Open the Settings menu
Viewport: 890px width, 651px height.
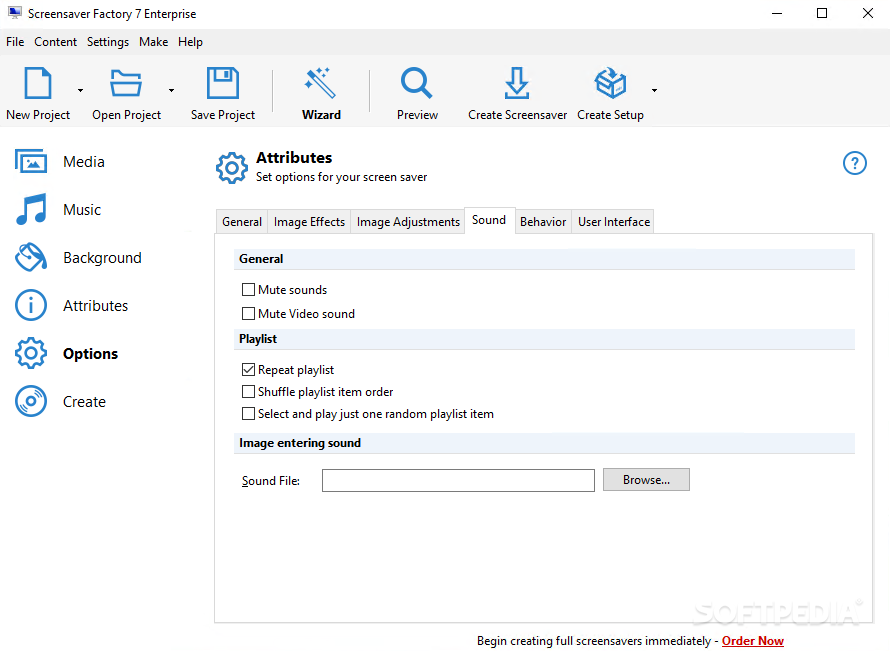tap(108, 42)
